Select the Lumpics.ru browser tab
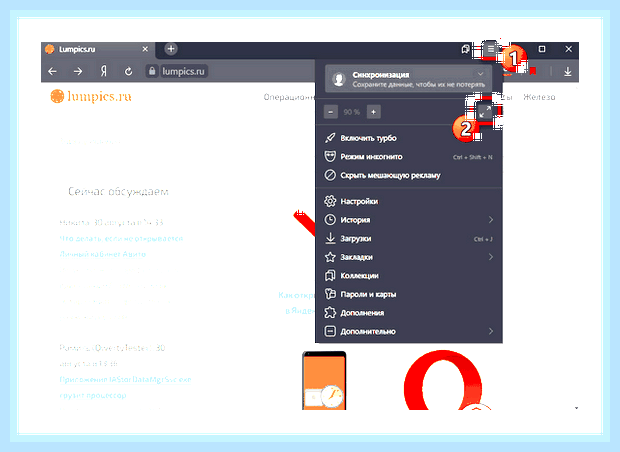Screen dimensions: 620x452 (x=98, y=49)
